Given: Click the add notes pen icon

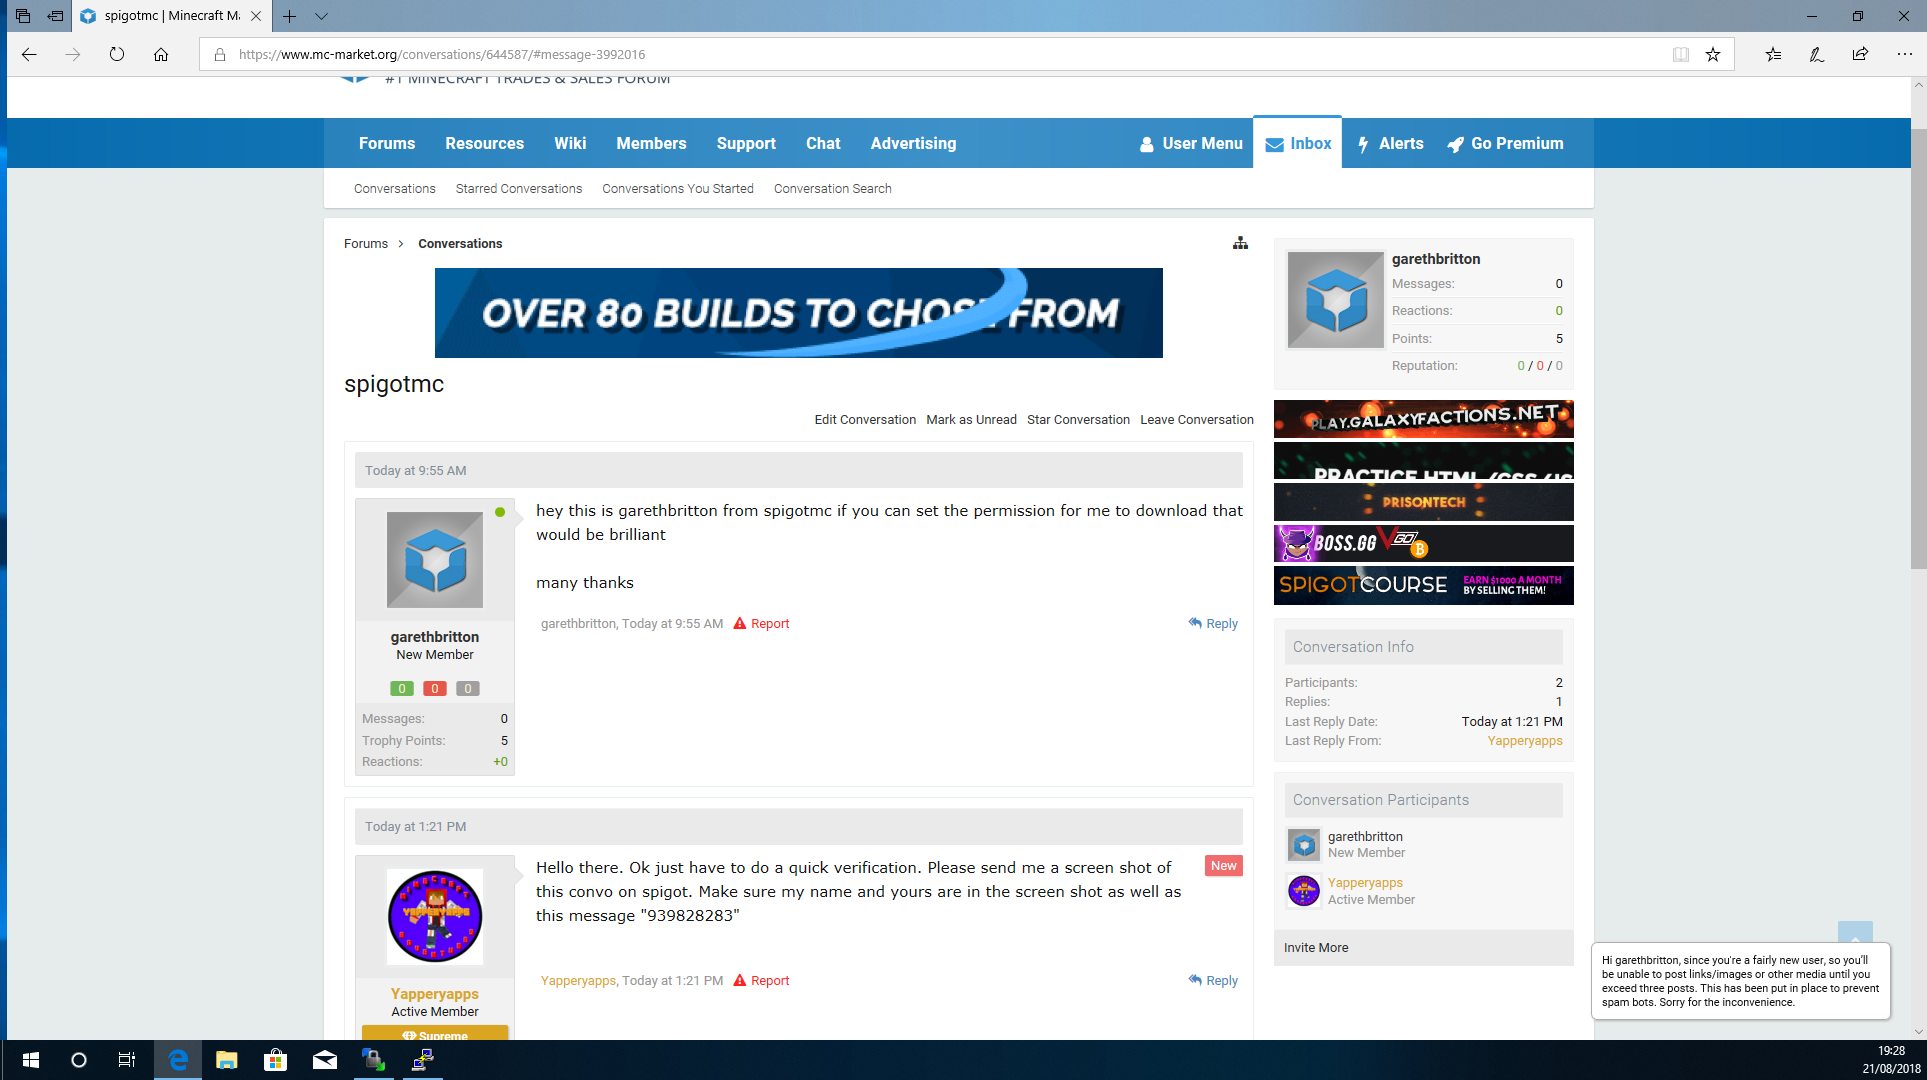Looking at the screenshot, I should point(1817,54).
